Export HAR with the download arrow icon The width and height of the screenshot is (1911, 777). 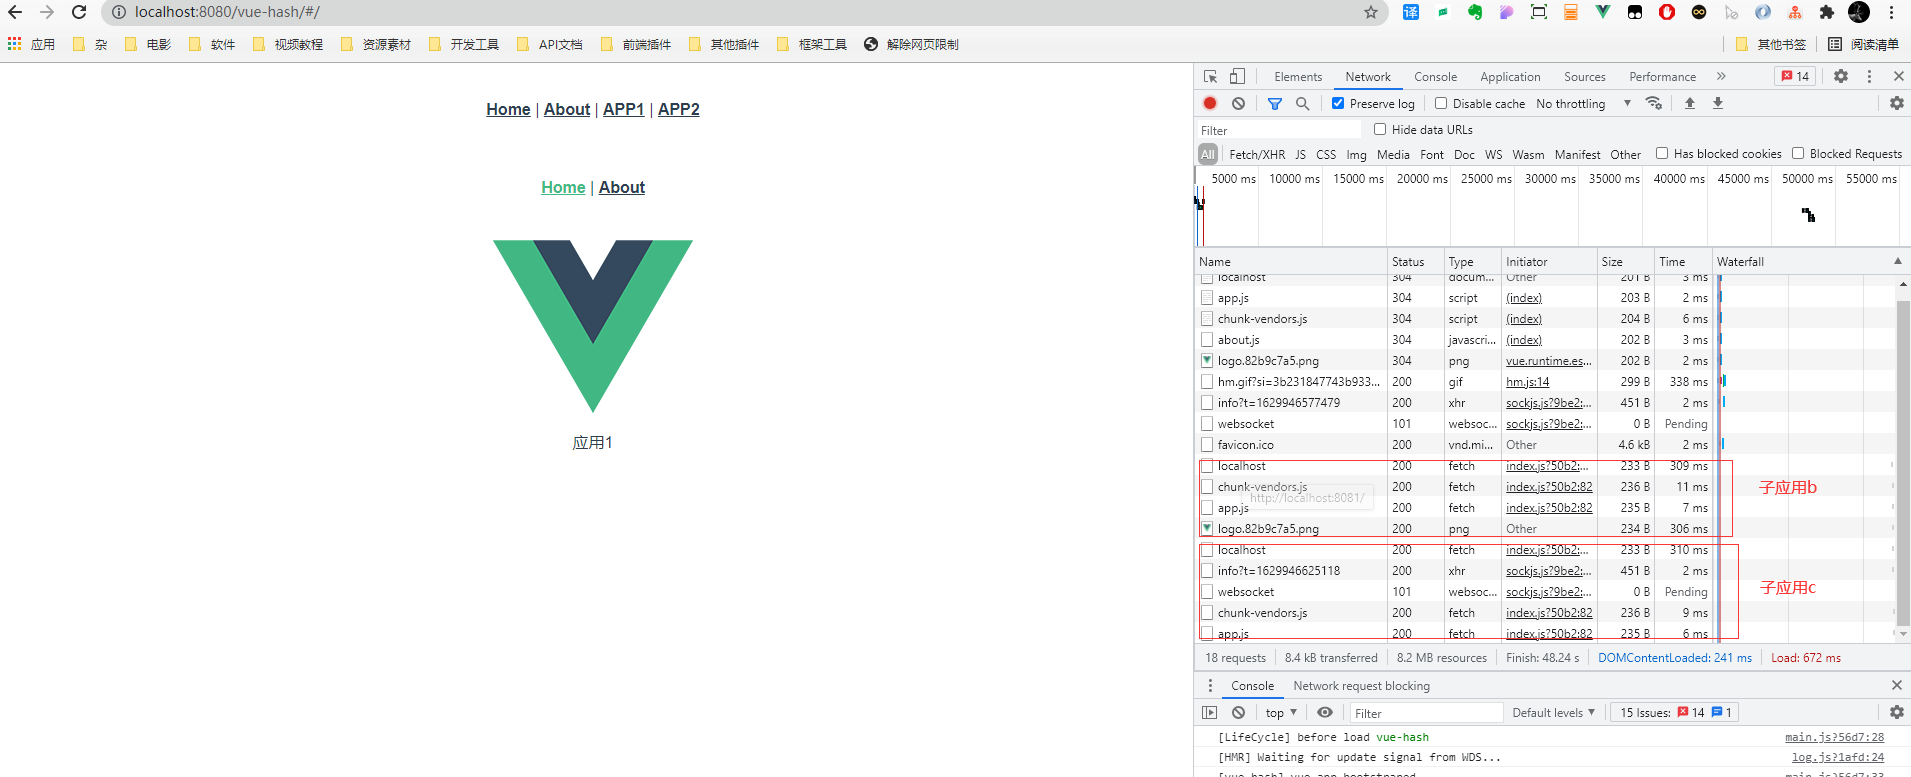pyautogui.click(x=1718, y=103)
